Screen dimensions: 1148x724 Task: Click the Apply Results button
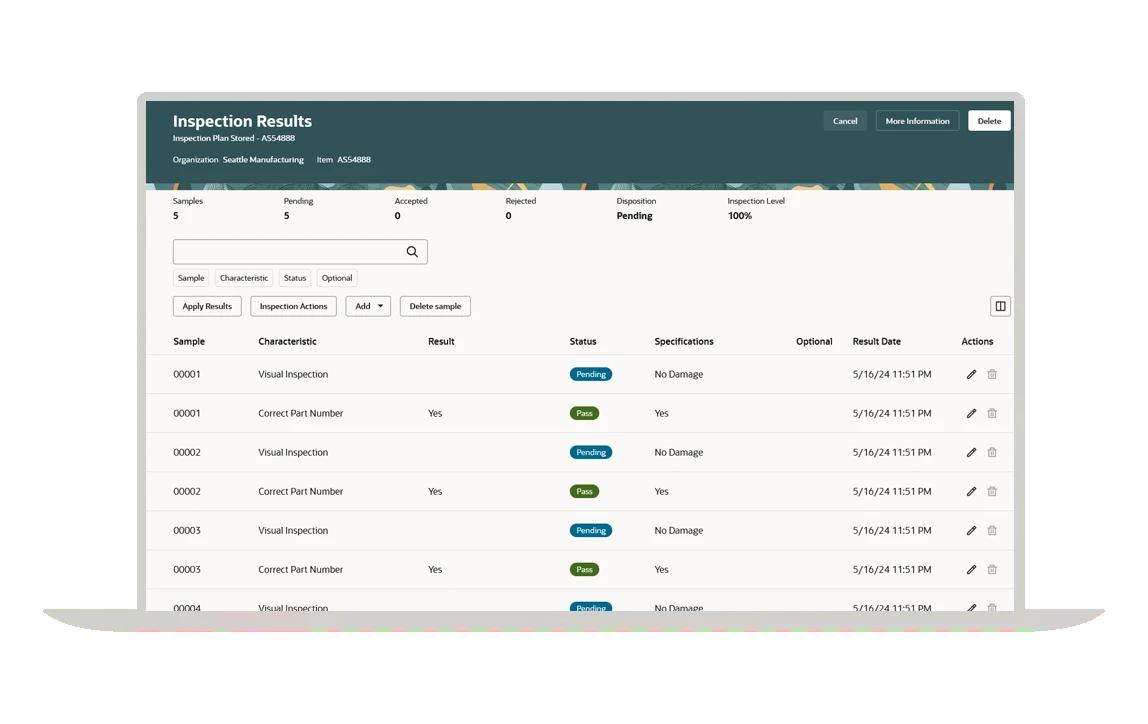tap(207, 307)
